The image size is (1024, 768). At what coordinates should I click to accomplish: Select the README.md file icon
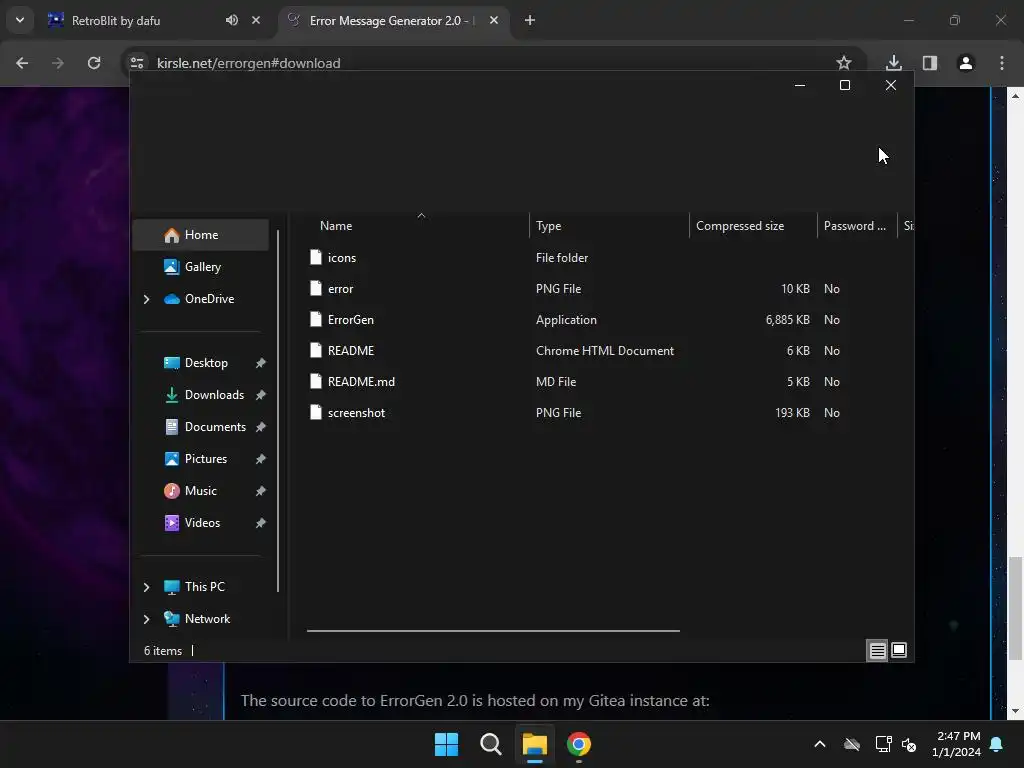(316, 381)
